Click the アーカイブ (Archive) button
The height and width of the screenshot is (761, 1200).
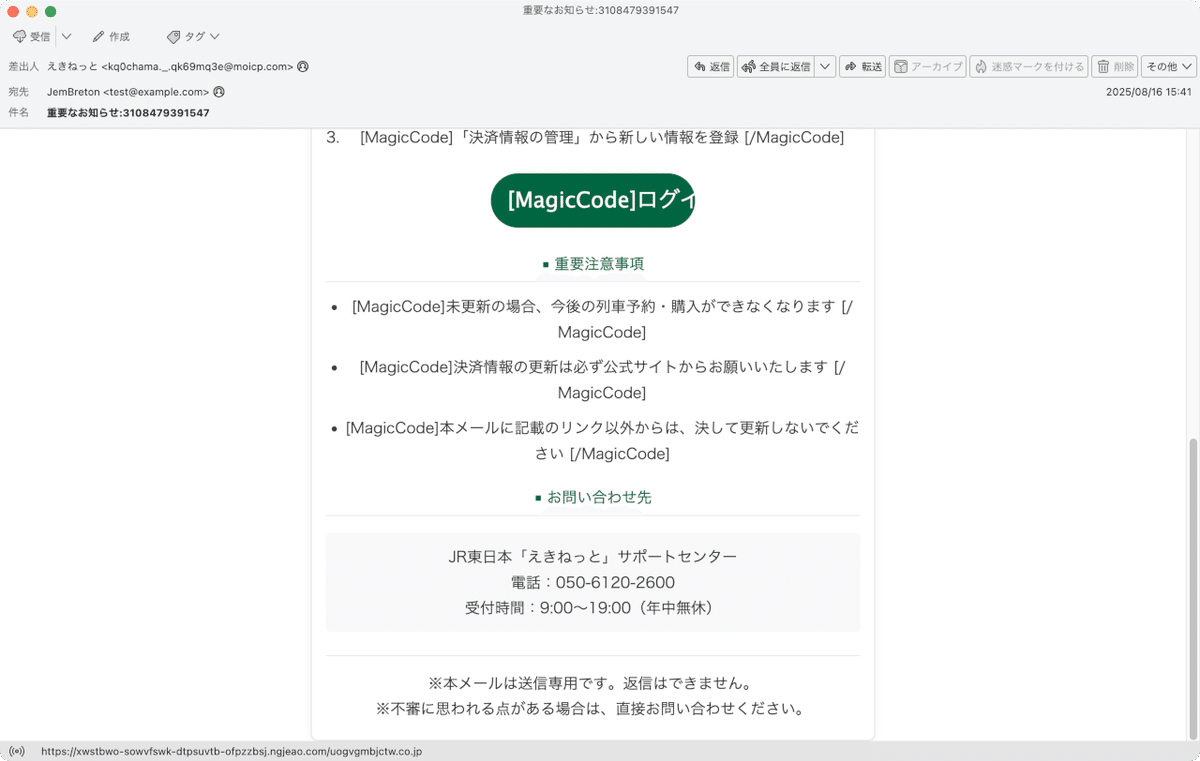click(927, 67)
